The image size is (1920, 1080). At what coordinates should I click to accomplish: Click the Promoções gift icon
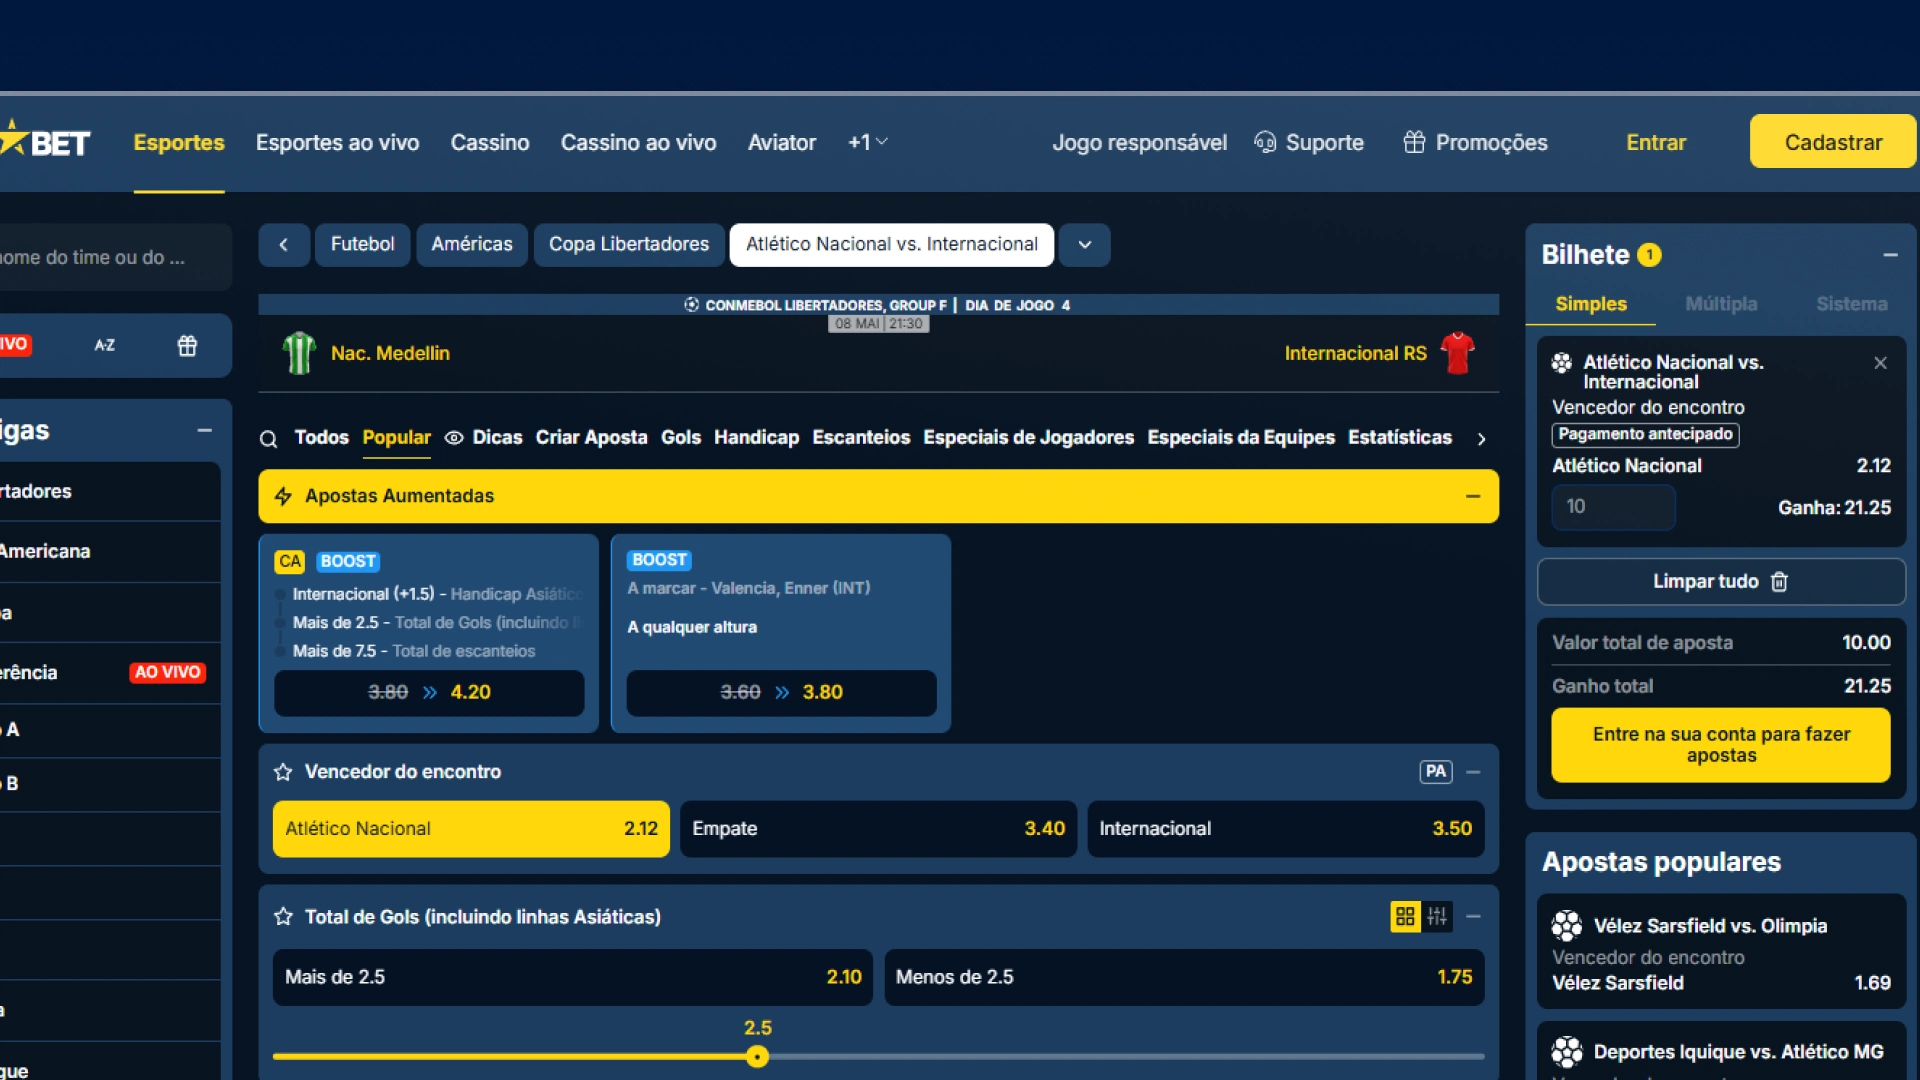point(1414,142)
